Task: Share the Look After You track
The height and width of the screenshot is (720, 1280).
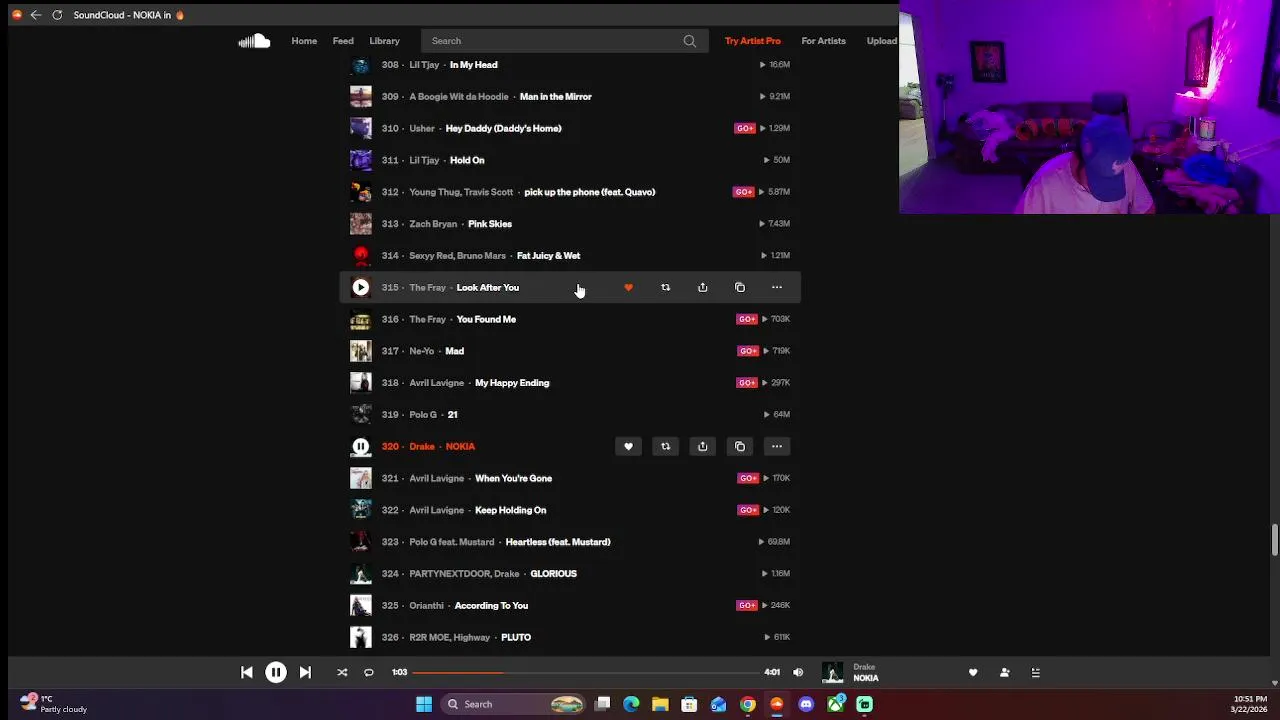Action: point(702,288)
